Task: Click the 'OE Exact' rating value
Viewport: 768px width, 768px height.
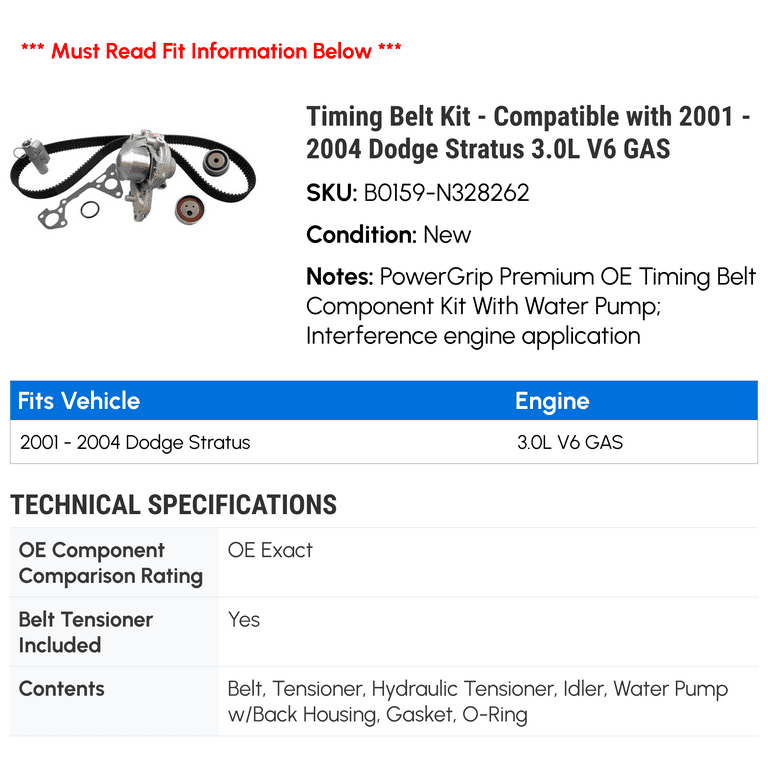Action: 270,550
